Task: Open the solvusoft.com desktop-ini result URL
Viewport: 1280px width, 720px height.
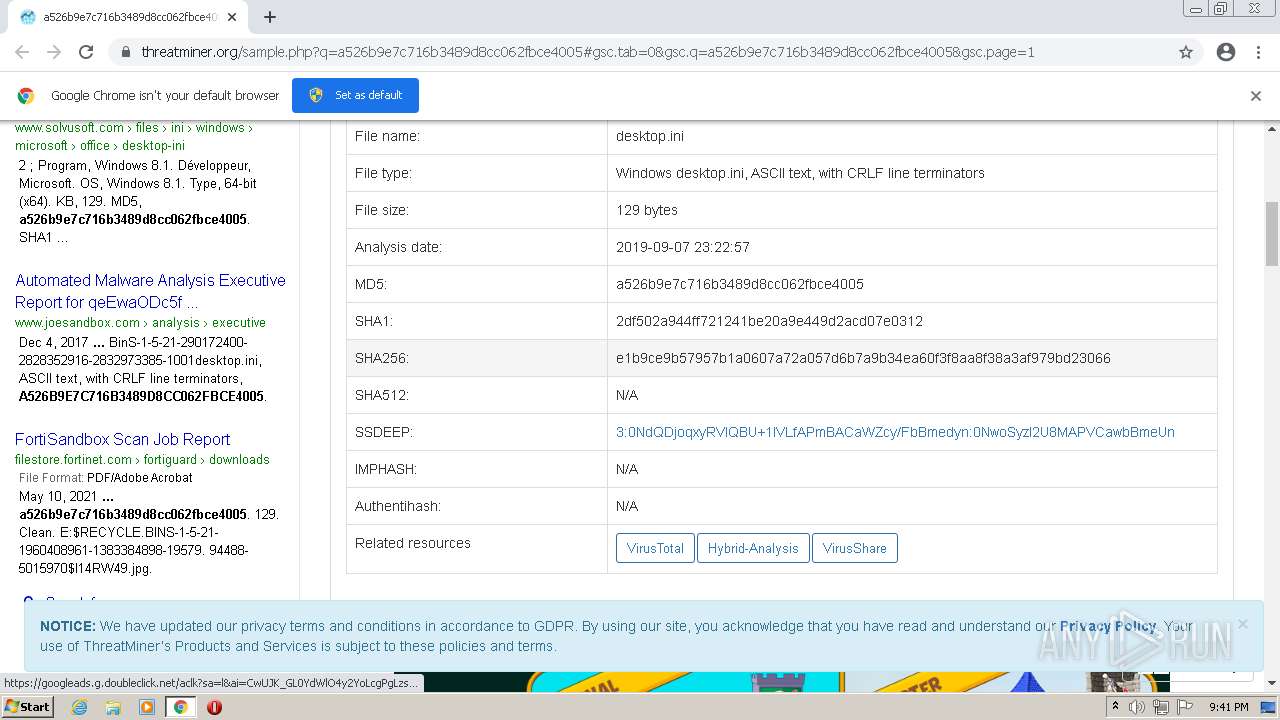Action: click(134, 136)
